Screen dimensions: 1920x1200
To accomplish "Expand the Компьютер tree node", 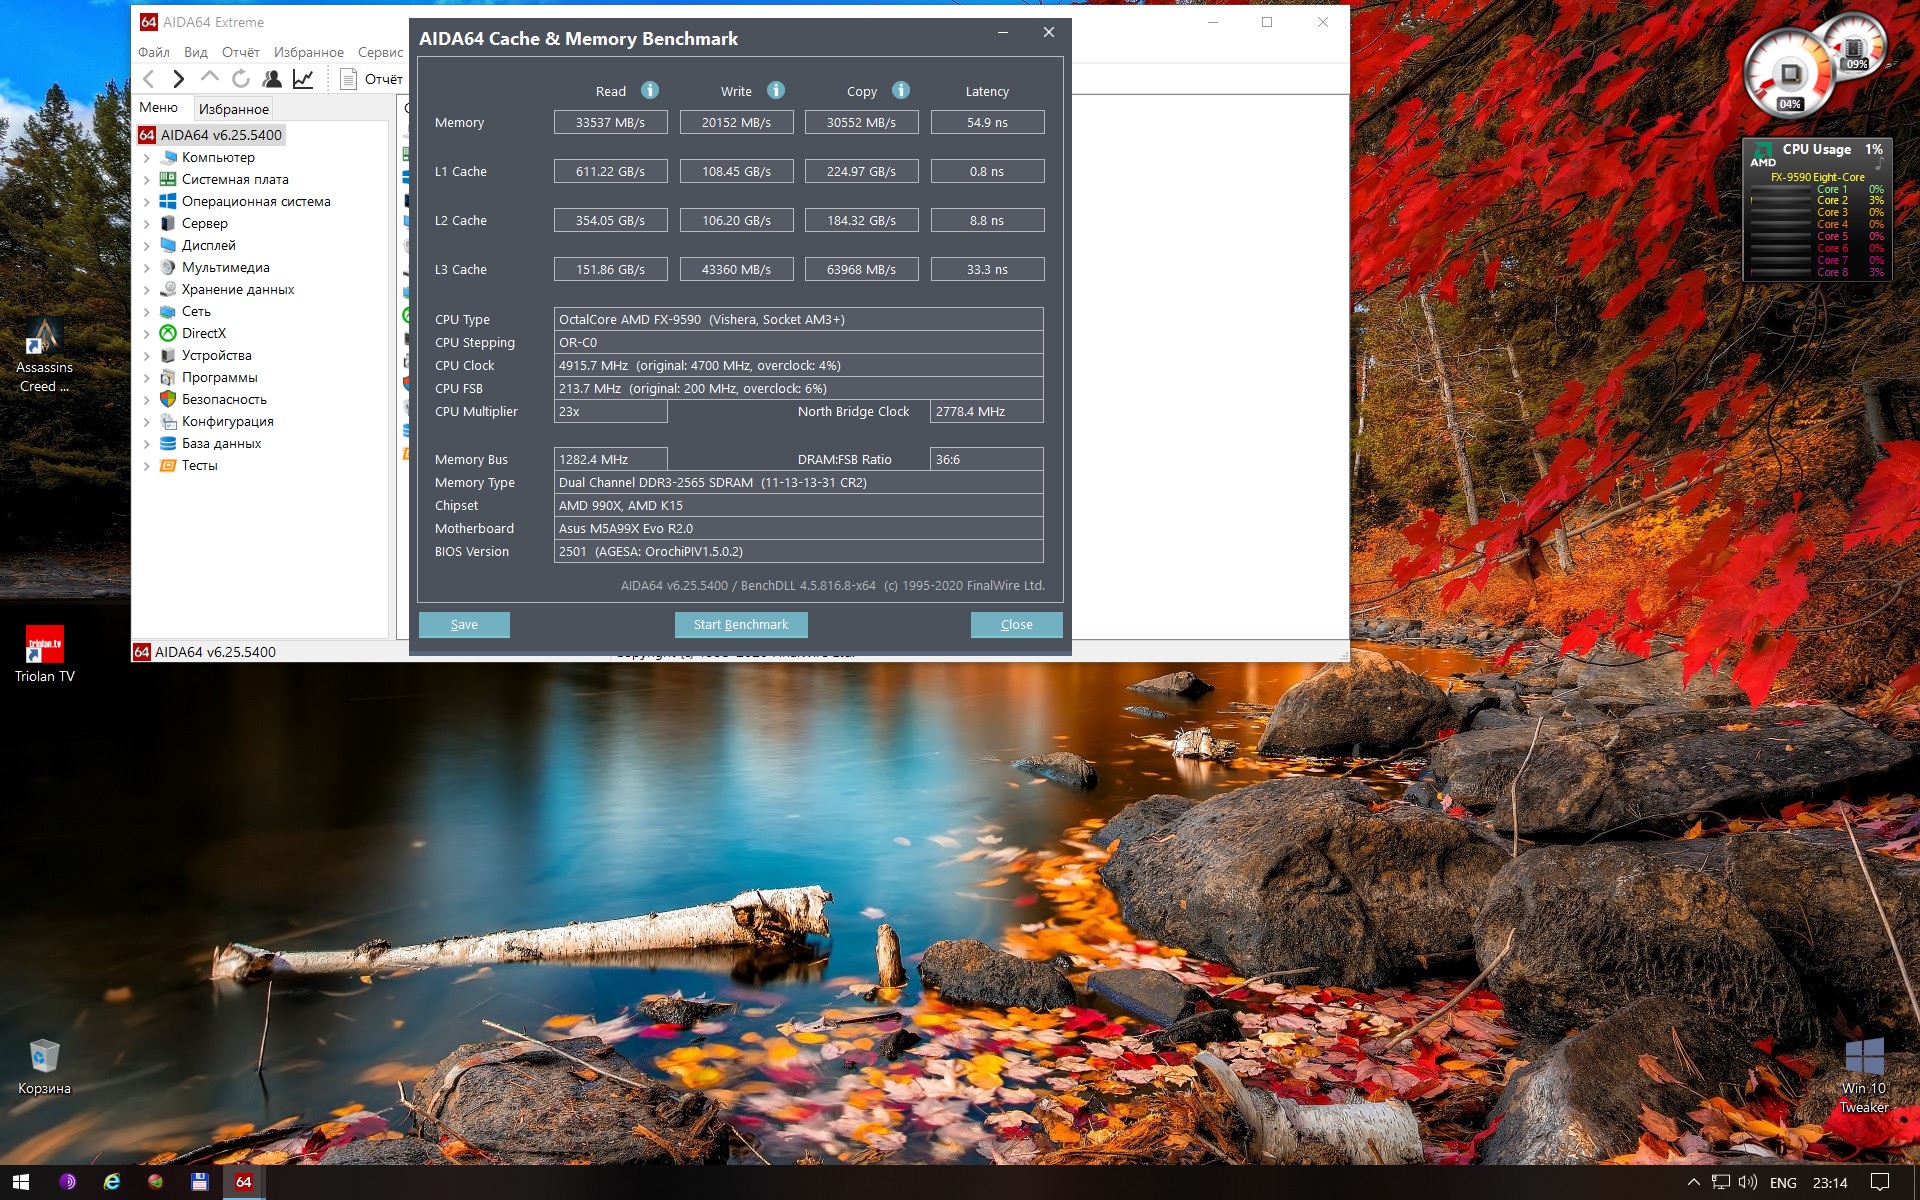I will tap(147, 158).
